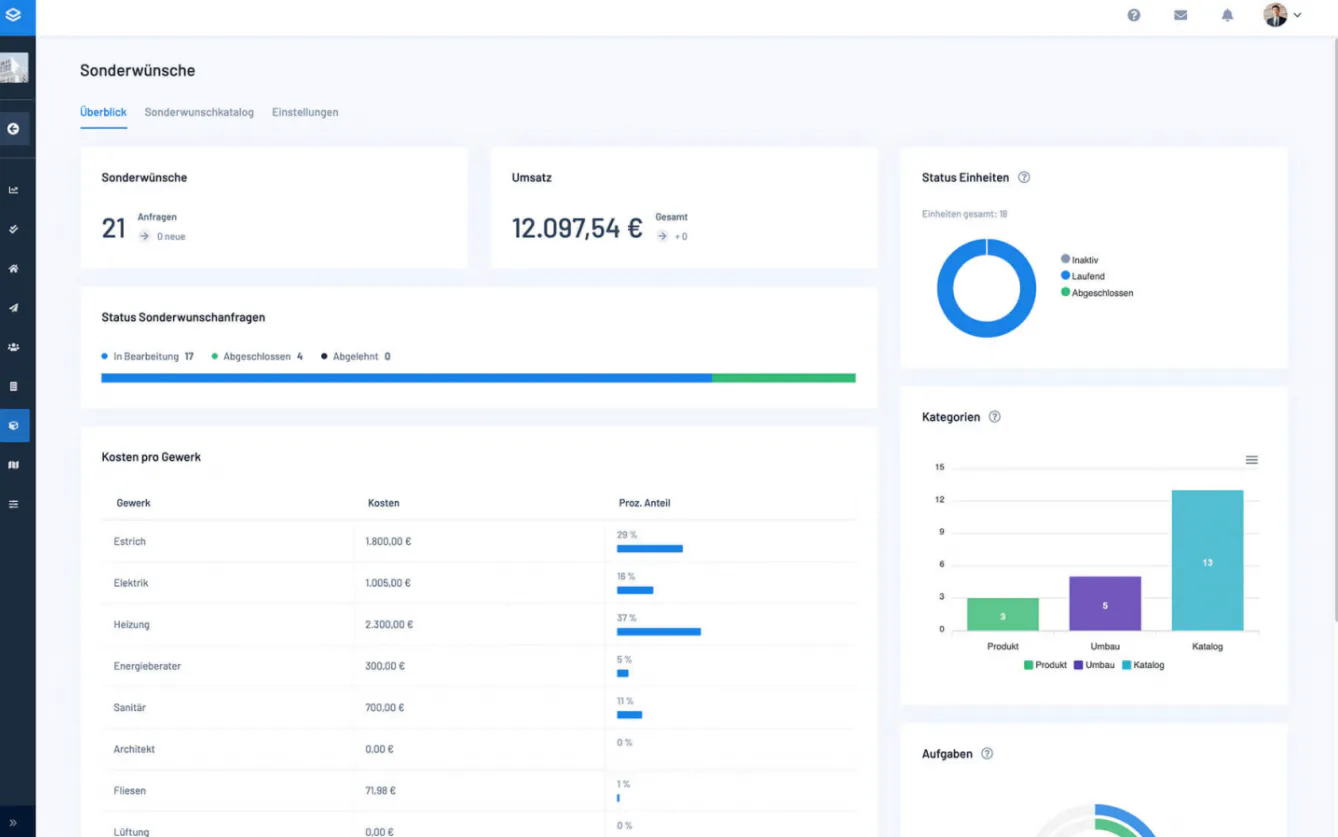Screen dimensions: 1338x837
Task: Toggle the Katalog legend item below chart
Action: 1143,665
